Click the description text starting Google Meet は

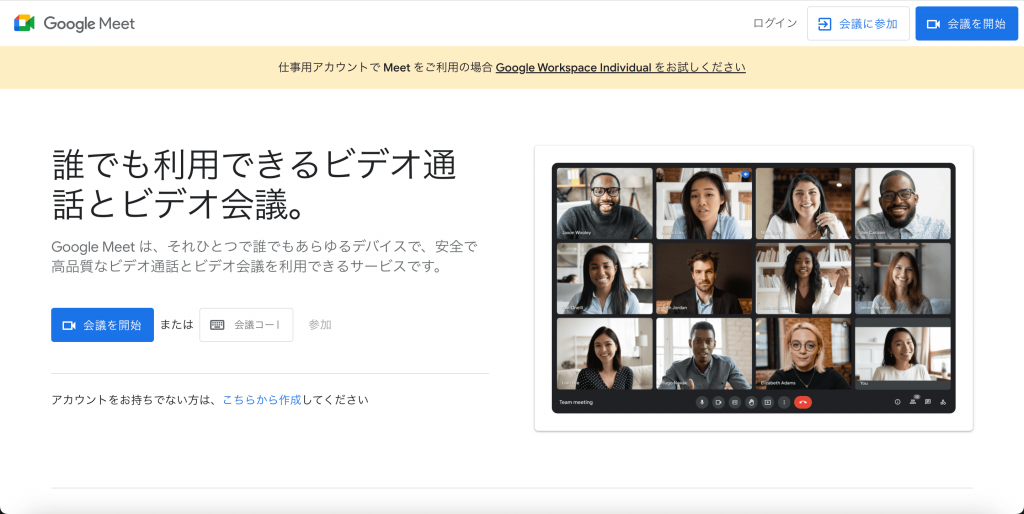(x=264, y=257)
